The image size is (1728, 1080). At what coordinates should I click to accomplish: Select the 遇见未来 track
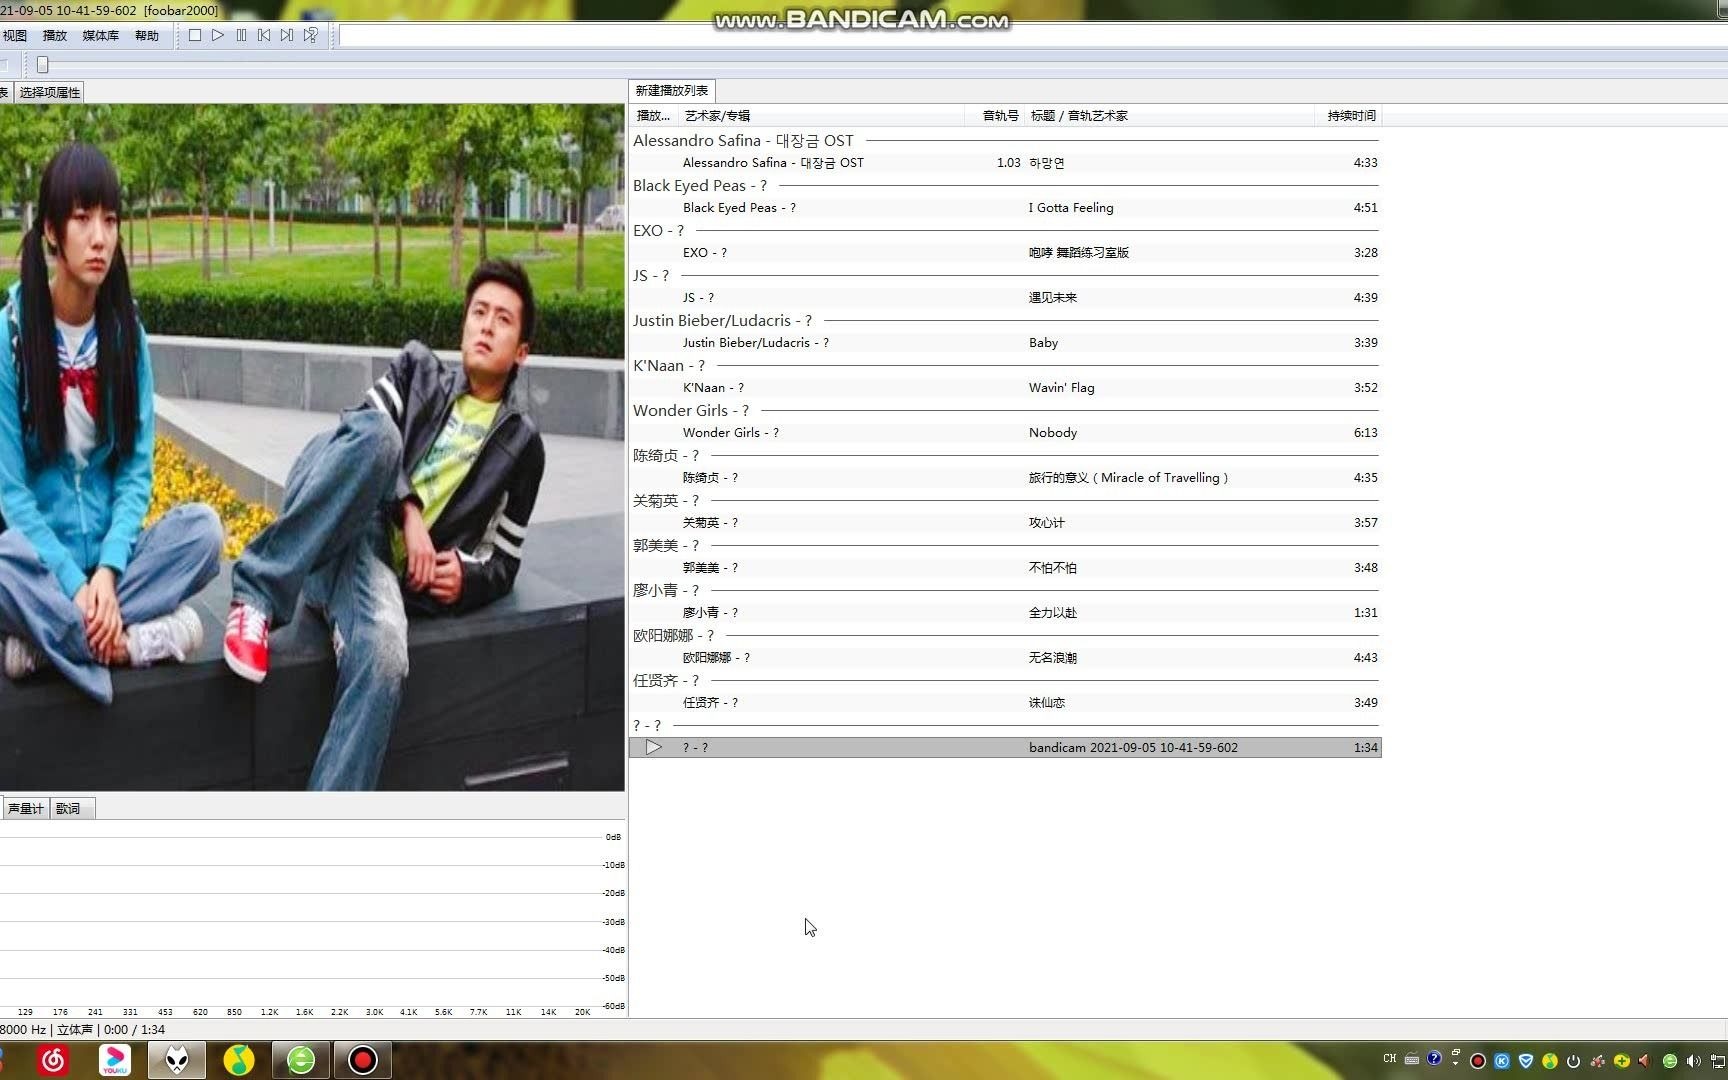1005,298
